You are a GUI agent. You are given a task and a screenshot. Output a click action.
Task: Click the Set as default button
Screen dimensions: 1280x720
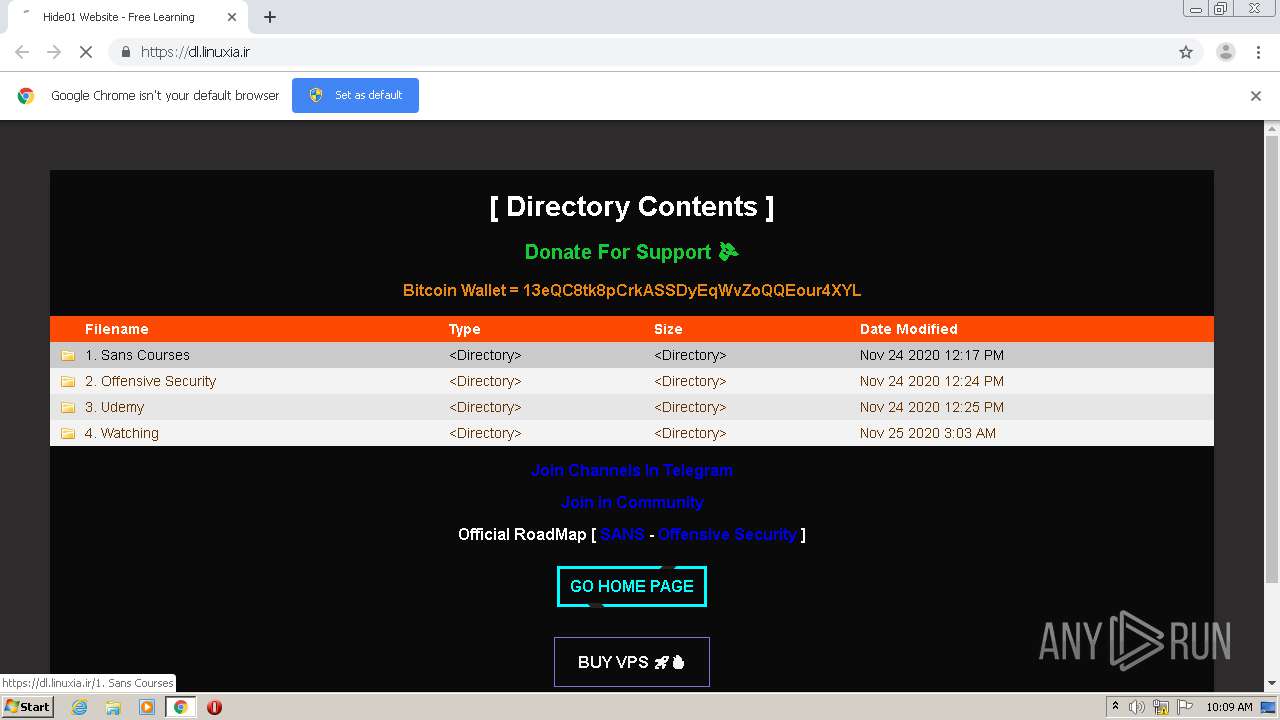coord(355,95)
